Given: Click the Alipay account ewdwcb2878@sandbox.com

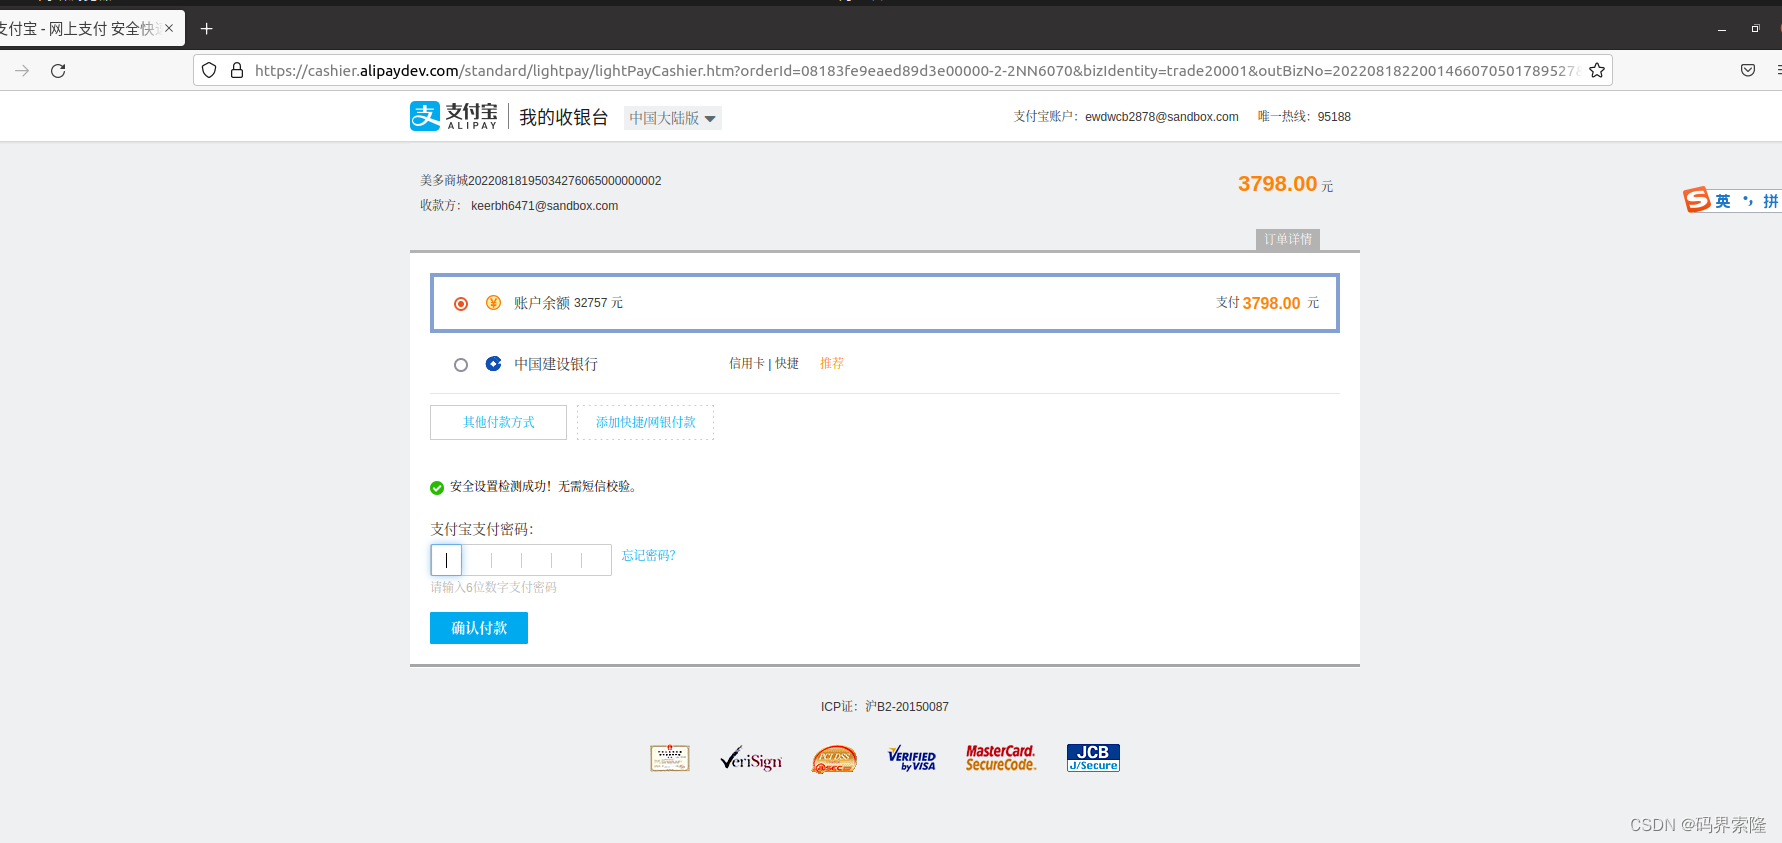Looking at the screenshot, I should tap(1162, 117).
